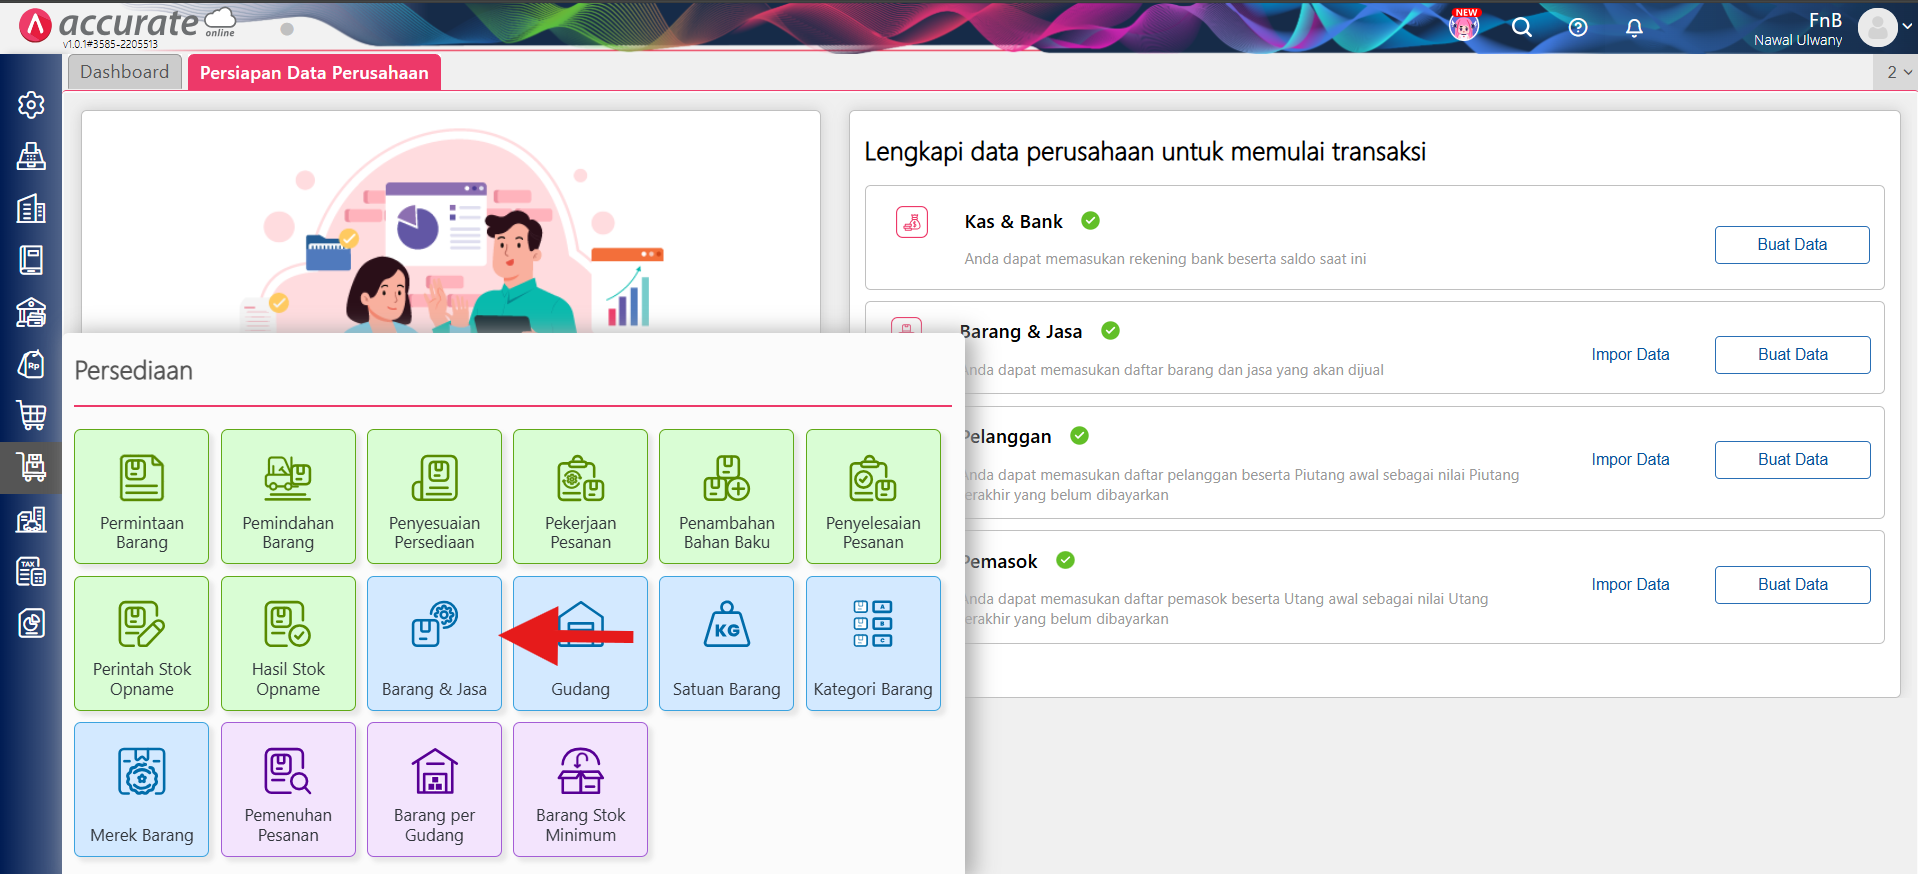Select Persiapan Data Perusahaan tab
1918x874 pixels.
314,72
